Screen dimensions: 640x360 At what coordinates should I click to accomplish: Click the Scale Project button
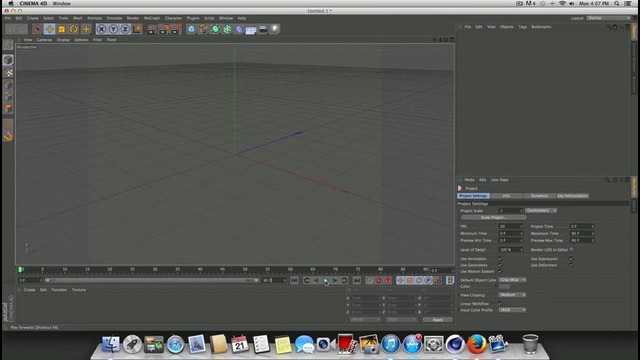[x=493, y=218]
